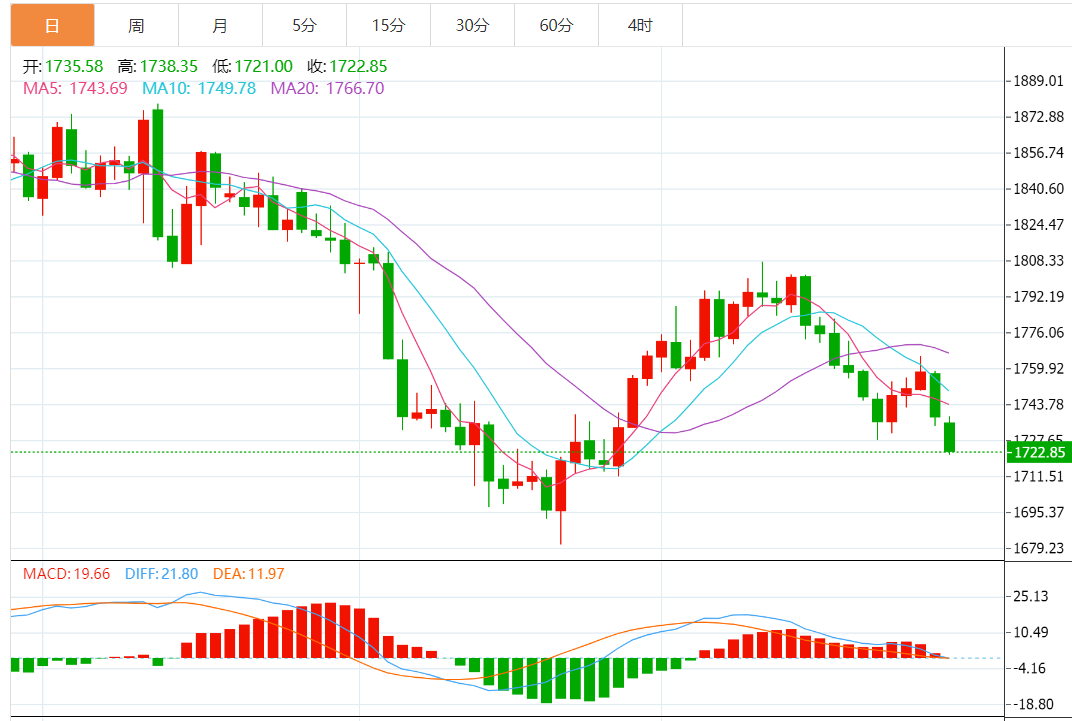Click the 1840.60 price axis label
The width and height of the screenshot is (1072, 721).
[1038, 189]
